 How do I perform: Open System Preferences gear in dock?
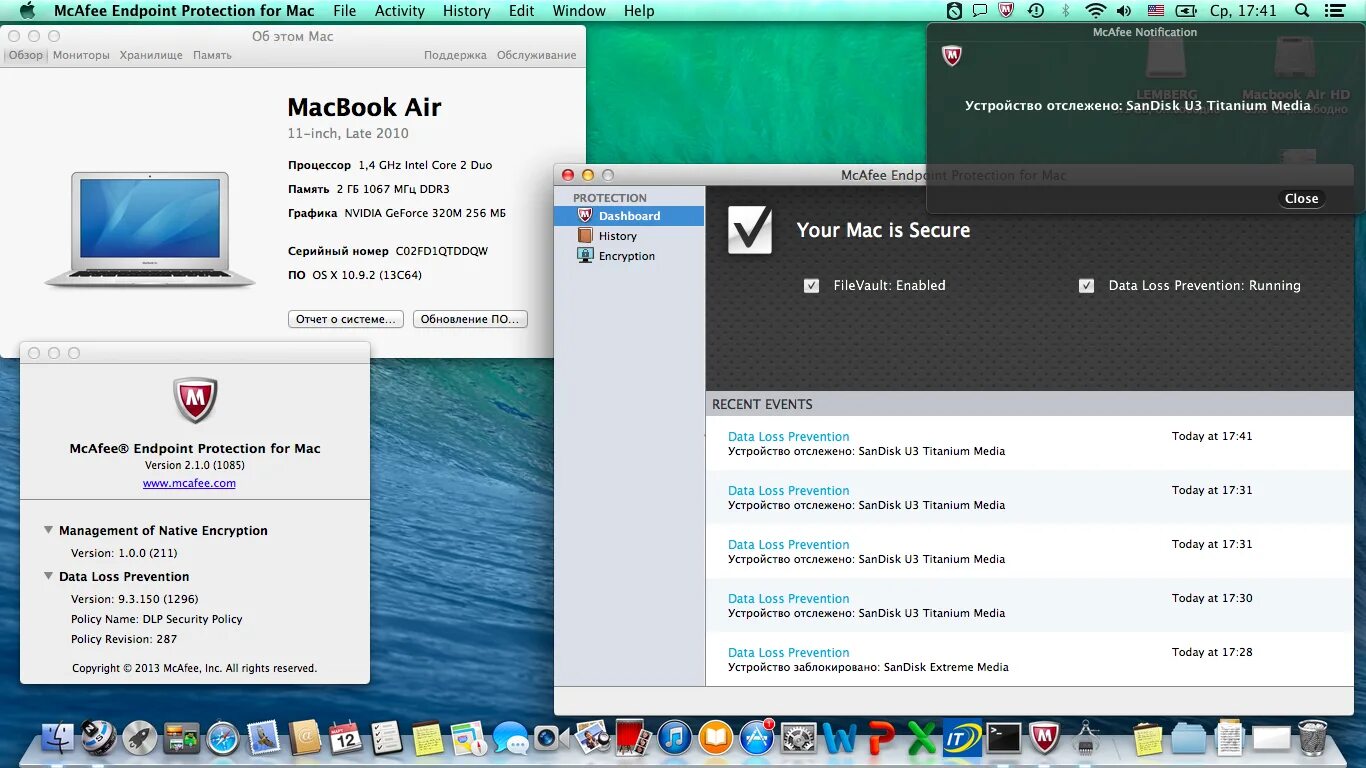[798, 738]
